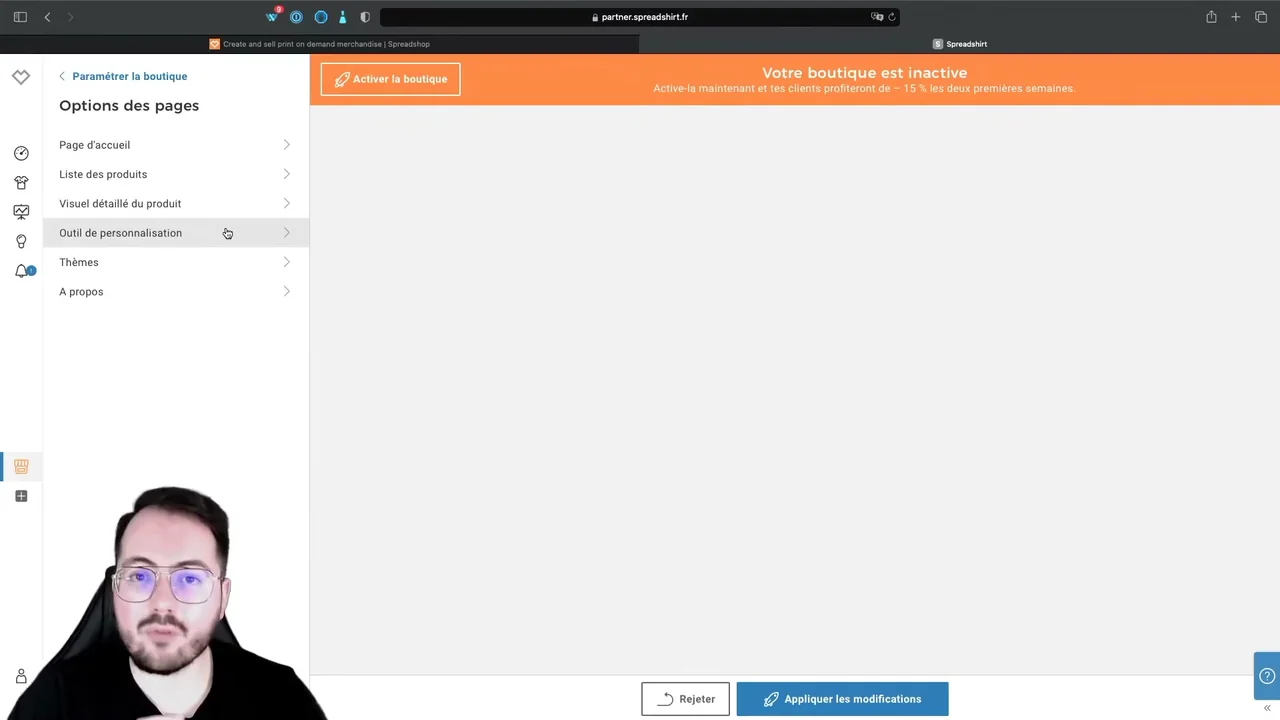Go back via Paramétrer la boutique link

tap(123, 76)
